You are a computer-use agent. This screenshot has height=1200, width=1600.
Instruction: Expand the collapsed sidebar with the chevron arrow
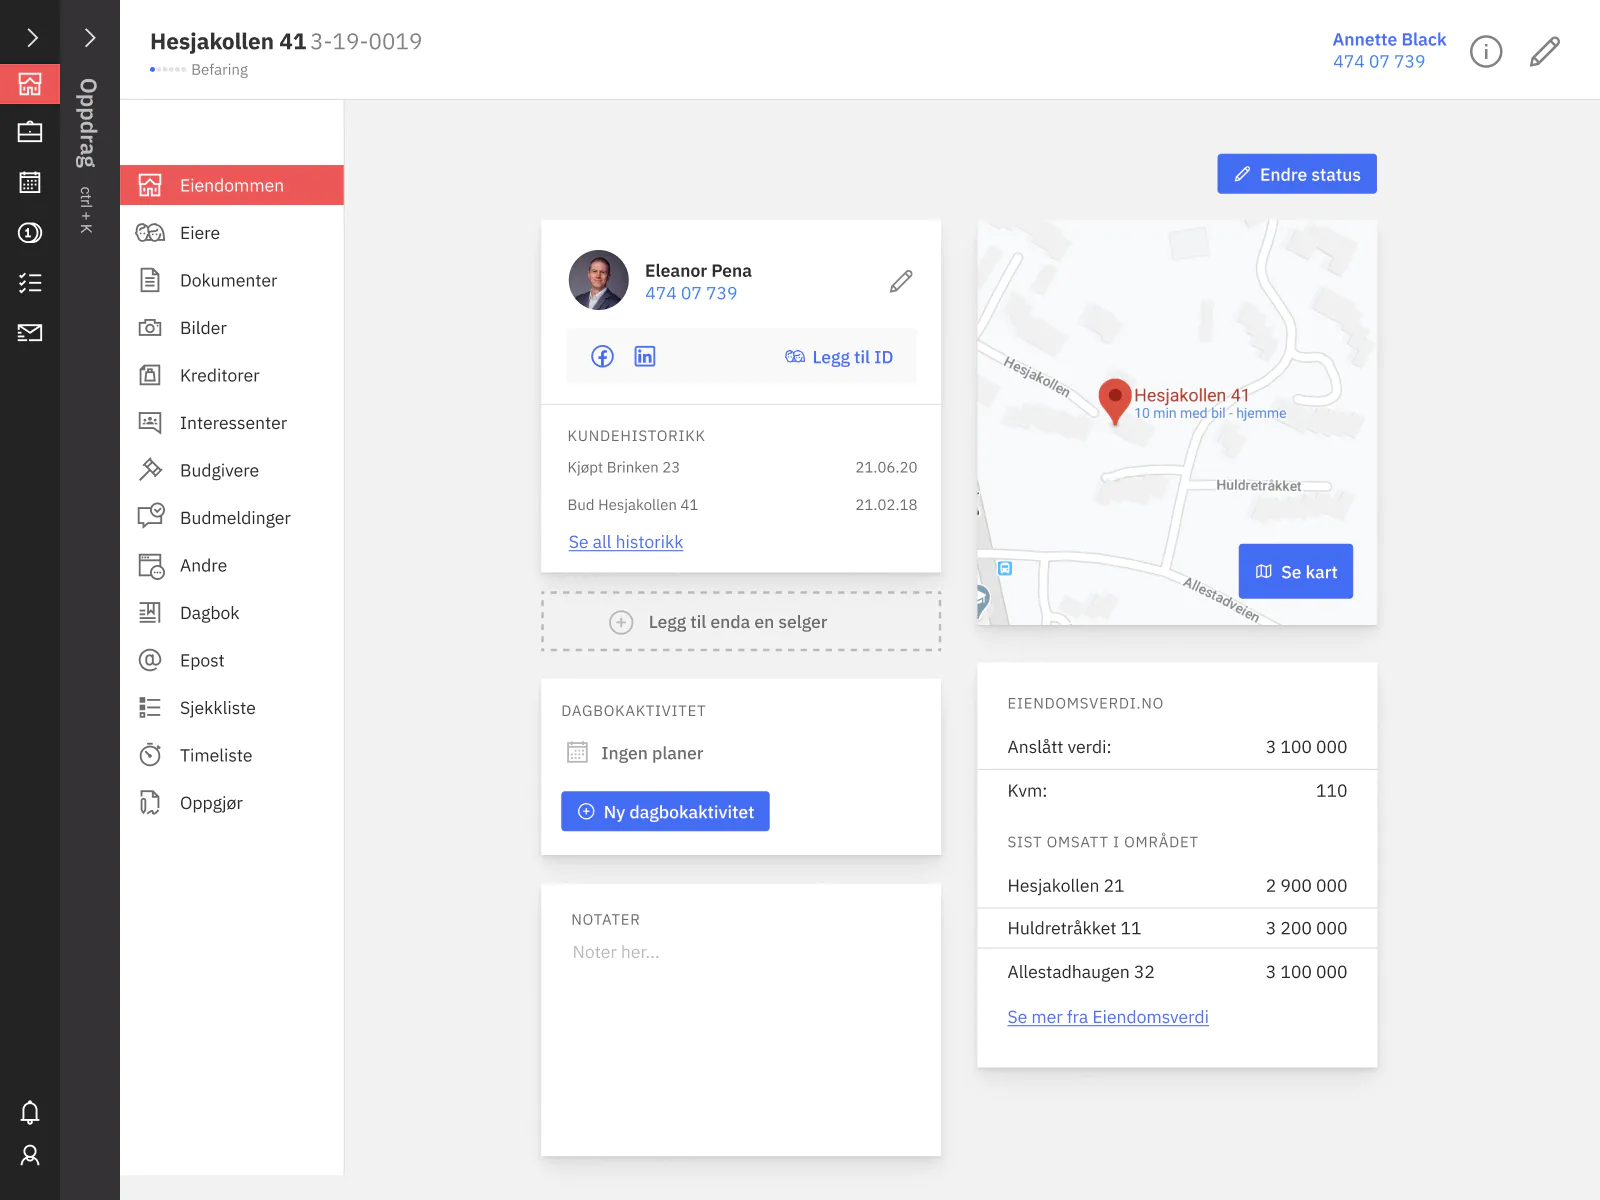pyautogui.click(x=30, y=36)
